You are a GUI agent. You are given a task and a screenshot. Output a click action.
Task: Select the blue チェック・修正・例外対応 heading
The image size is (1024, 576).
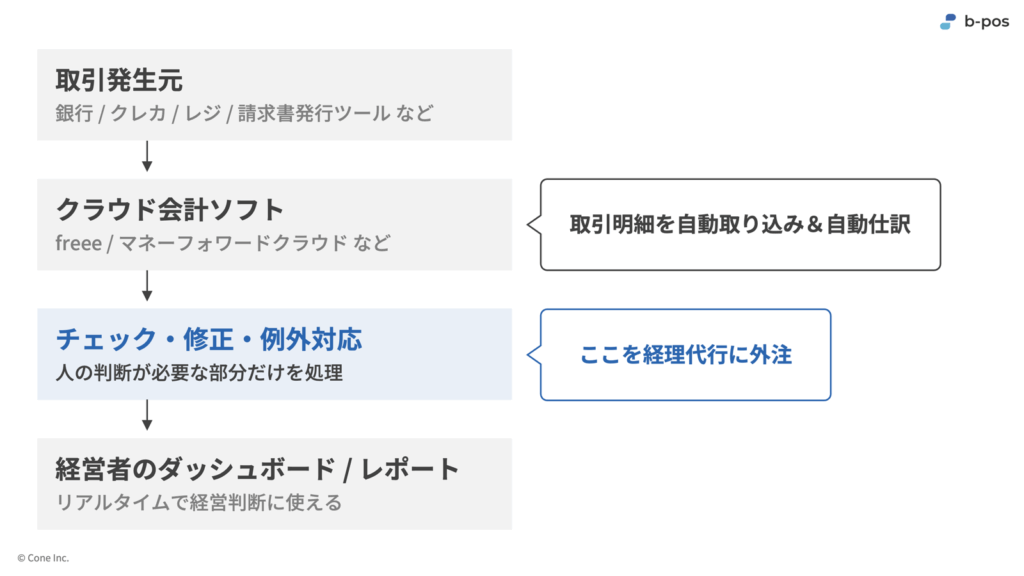click(x=209, y=340)
